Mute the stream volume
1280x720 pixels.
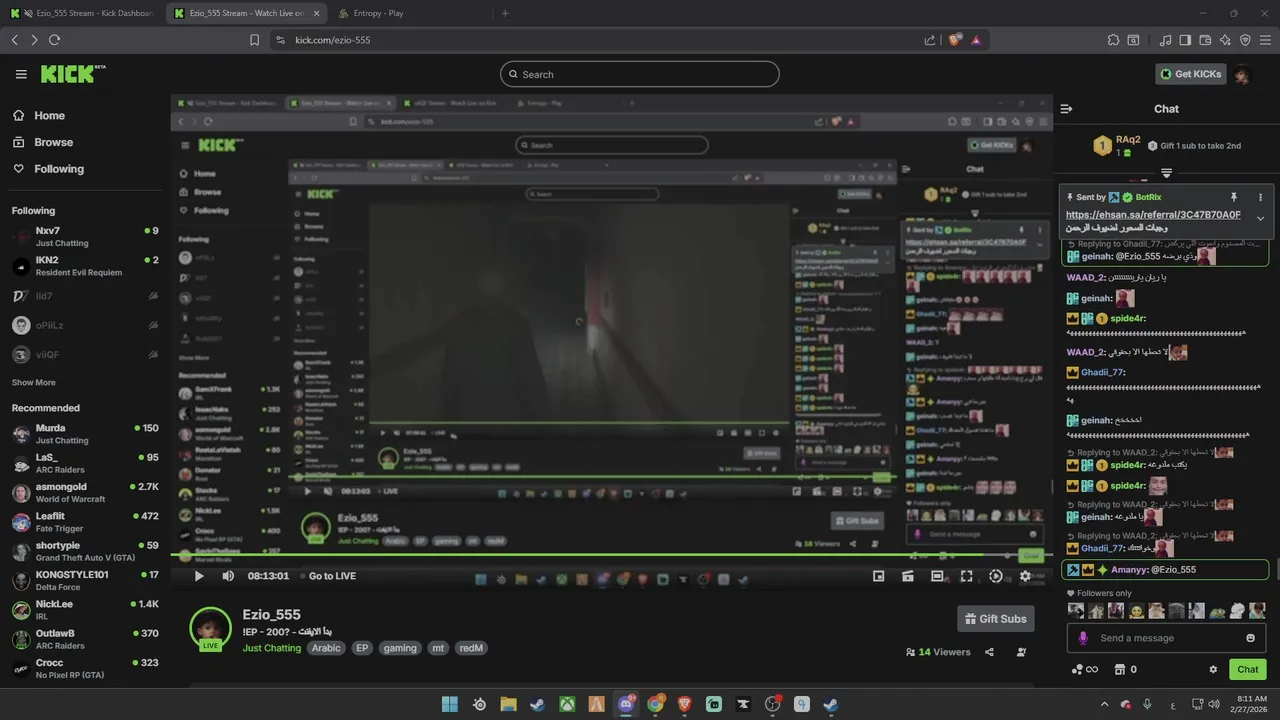tap(228, 576)
